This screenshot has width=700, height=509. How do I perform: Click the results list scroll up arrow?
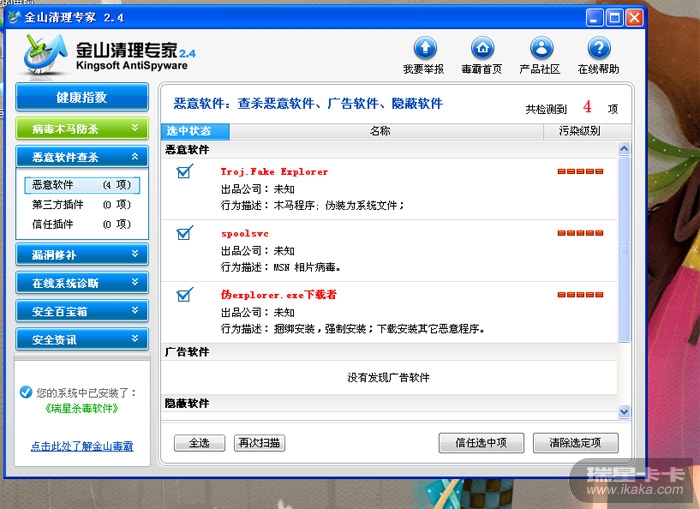[624, 148]
